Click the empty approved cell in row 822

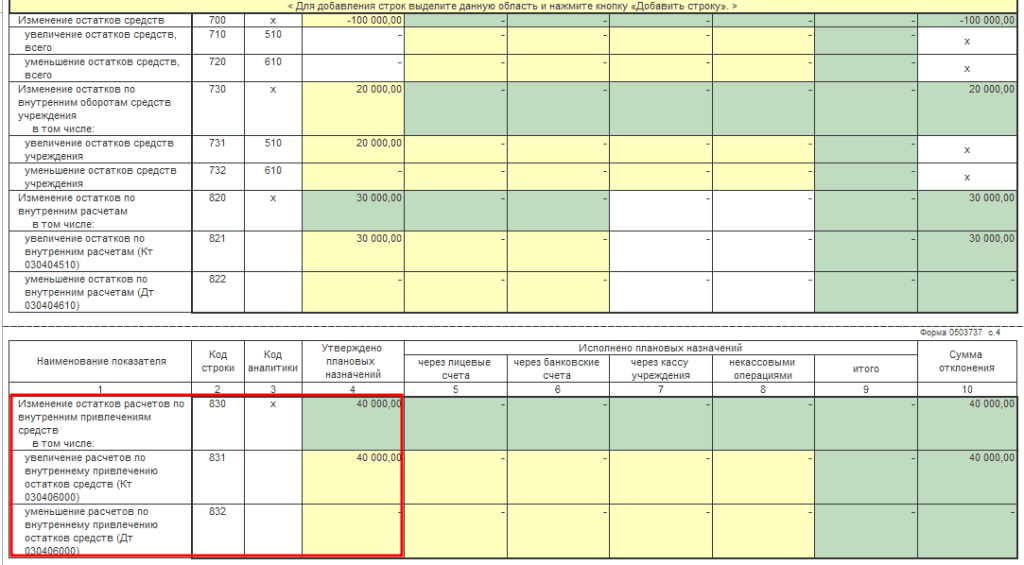point(353,292)
